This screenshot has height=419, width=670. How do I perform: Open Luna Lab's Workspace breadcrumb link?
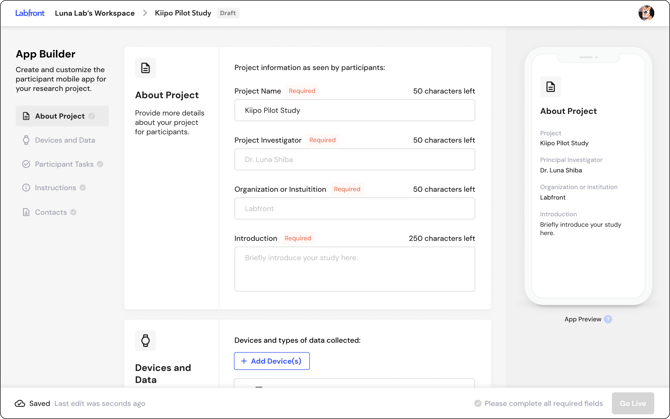[x=95, y=13]
